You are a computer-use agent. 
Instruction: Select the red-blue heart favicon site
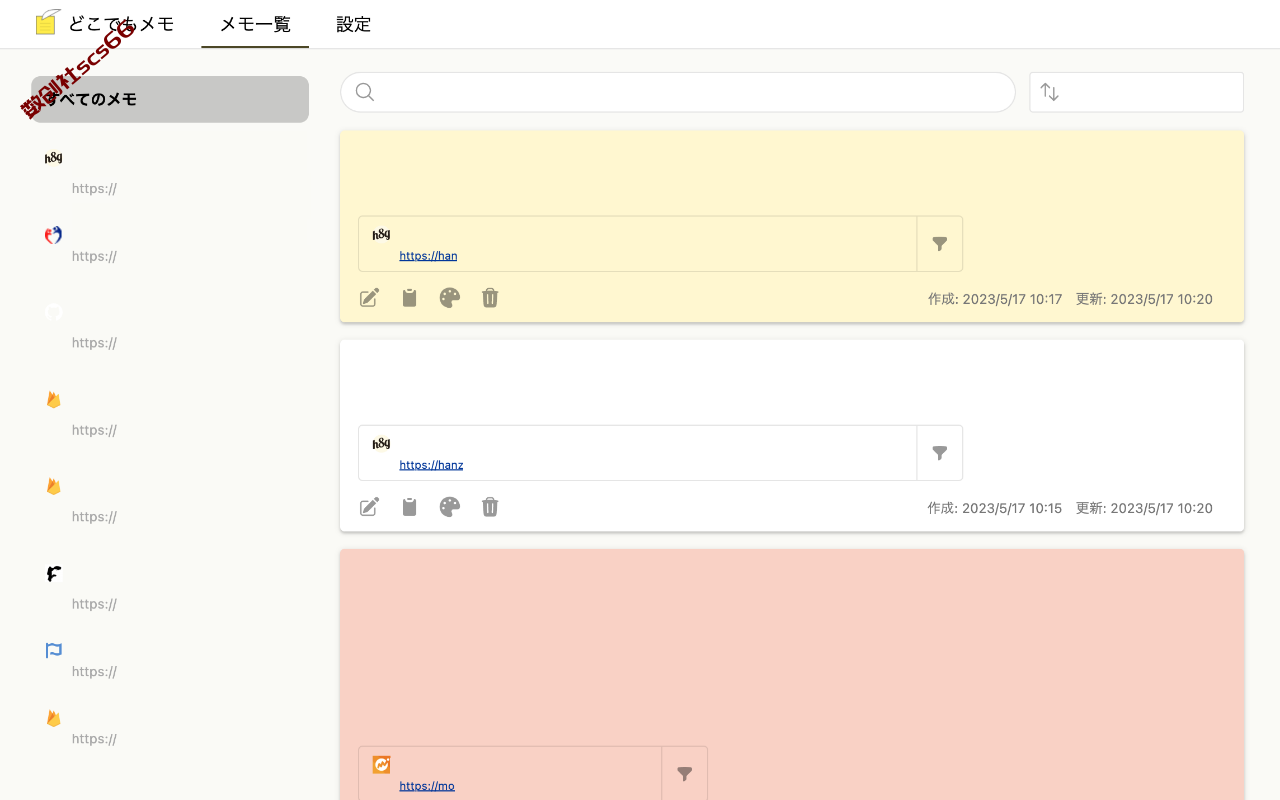[x=170, y=245]
